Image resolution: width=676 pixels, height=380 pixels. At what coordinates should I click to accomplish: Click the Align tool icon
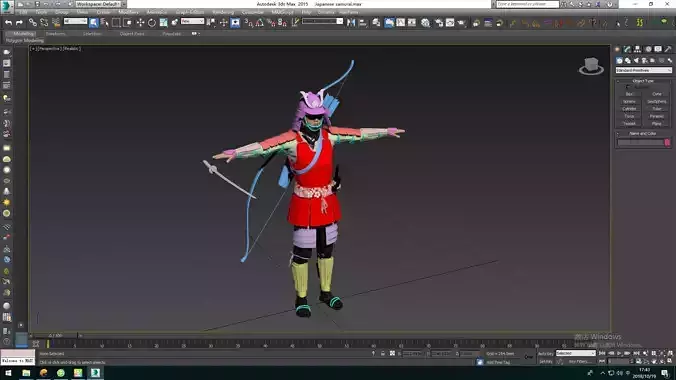363,22
